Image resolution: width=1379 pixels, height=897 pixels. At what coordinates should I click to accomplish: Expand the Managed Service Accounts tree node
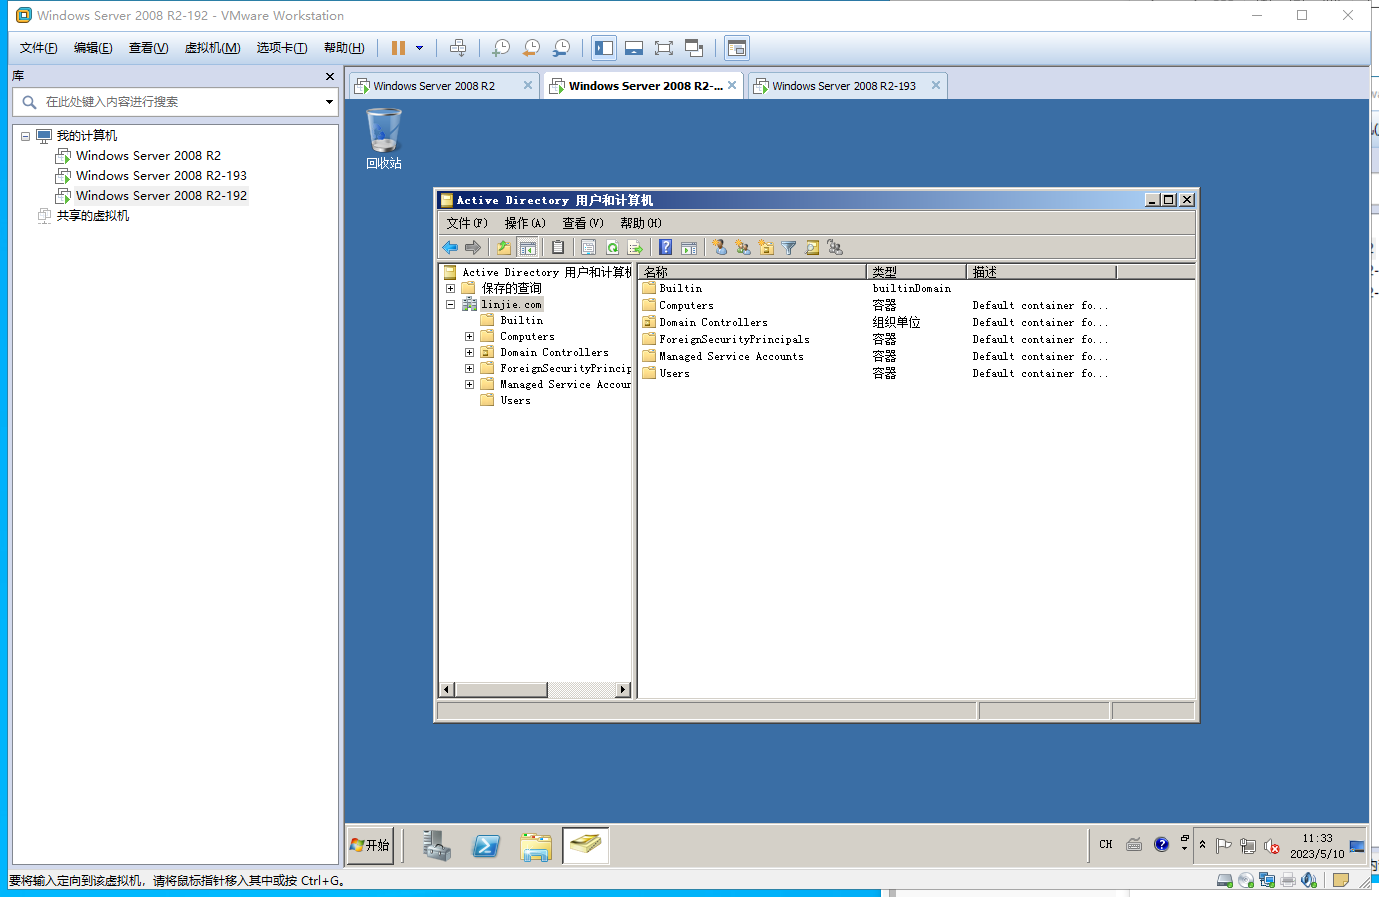coord(469,384)
